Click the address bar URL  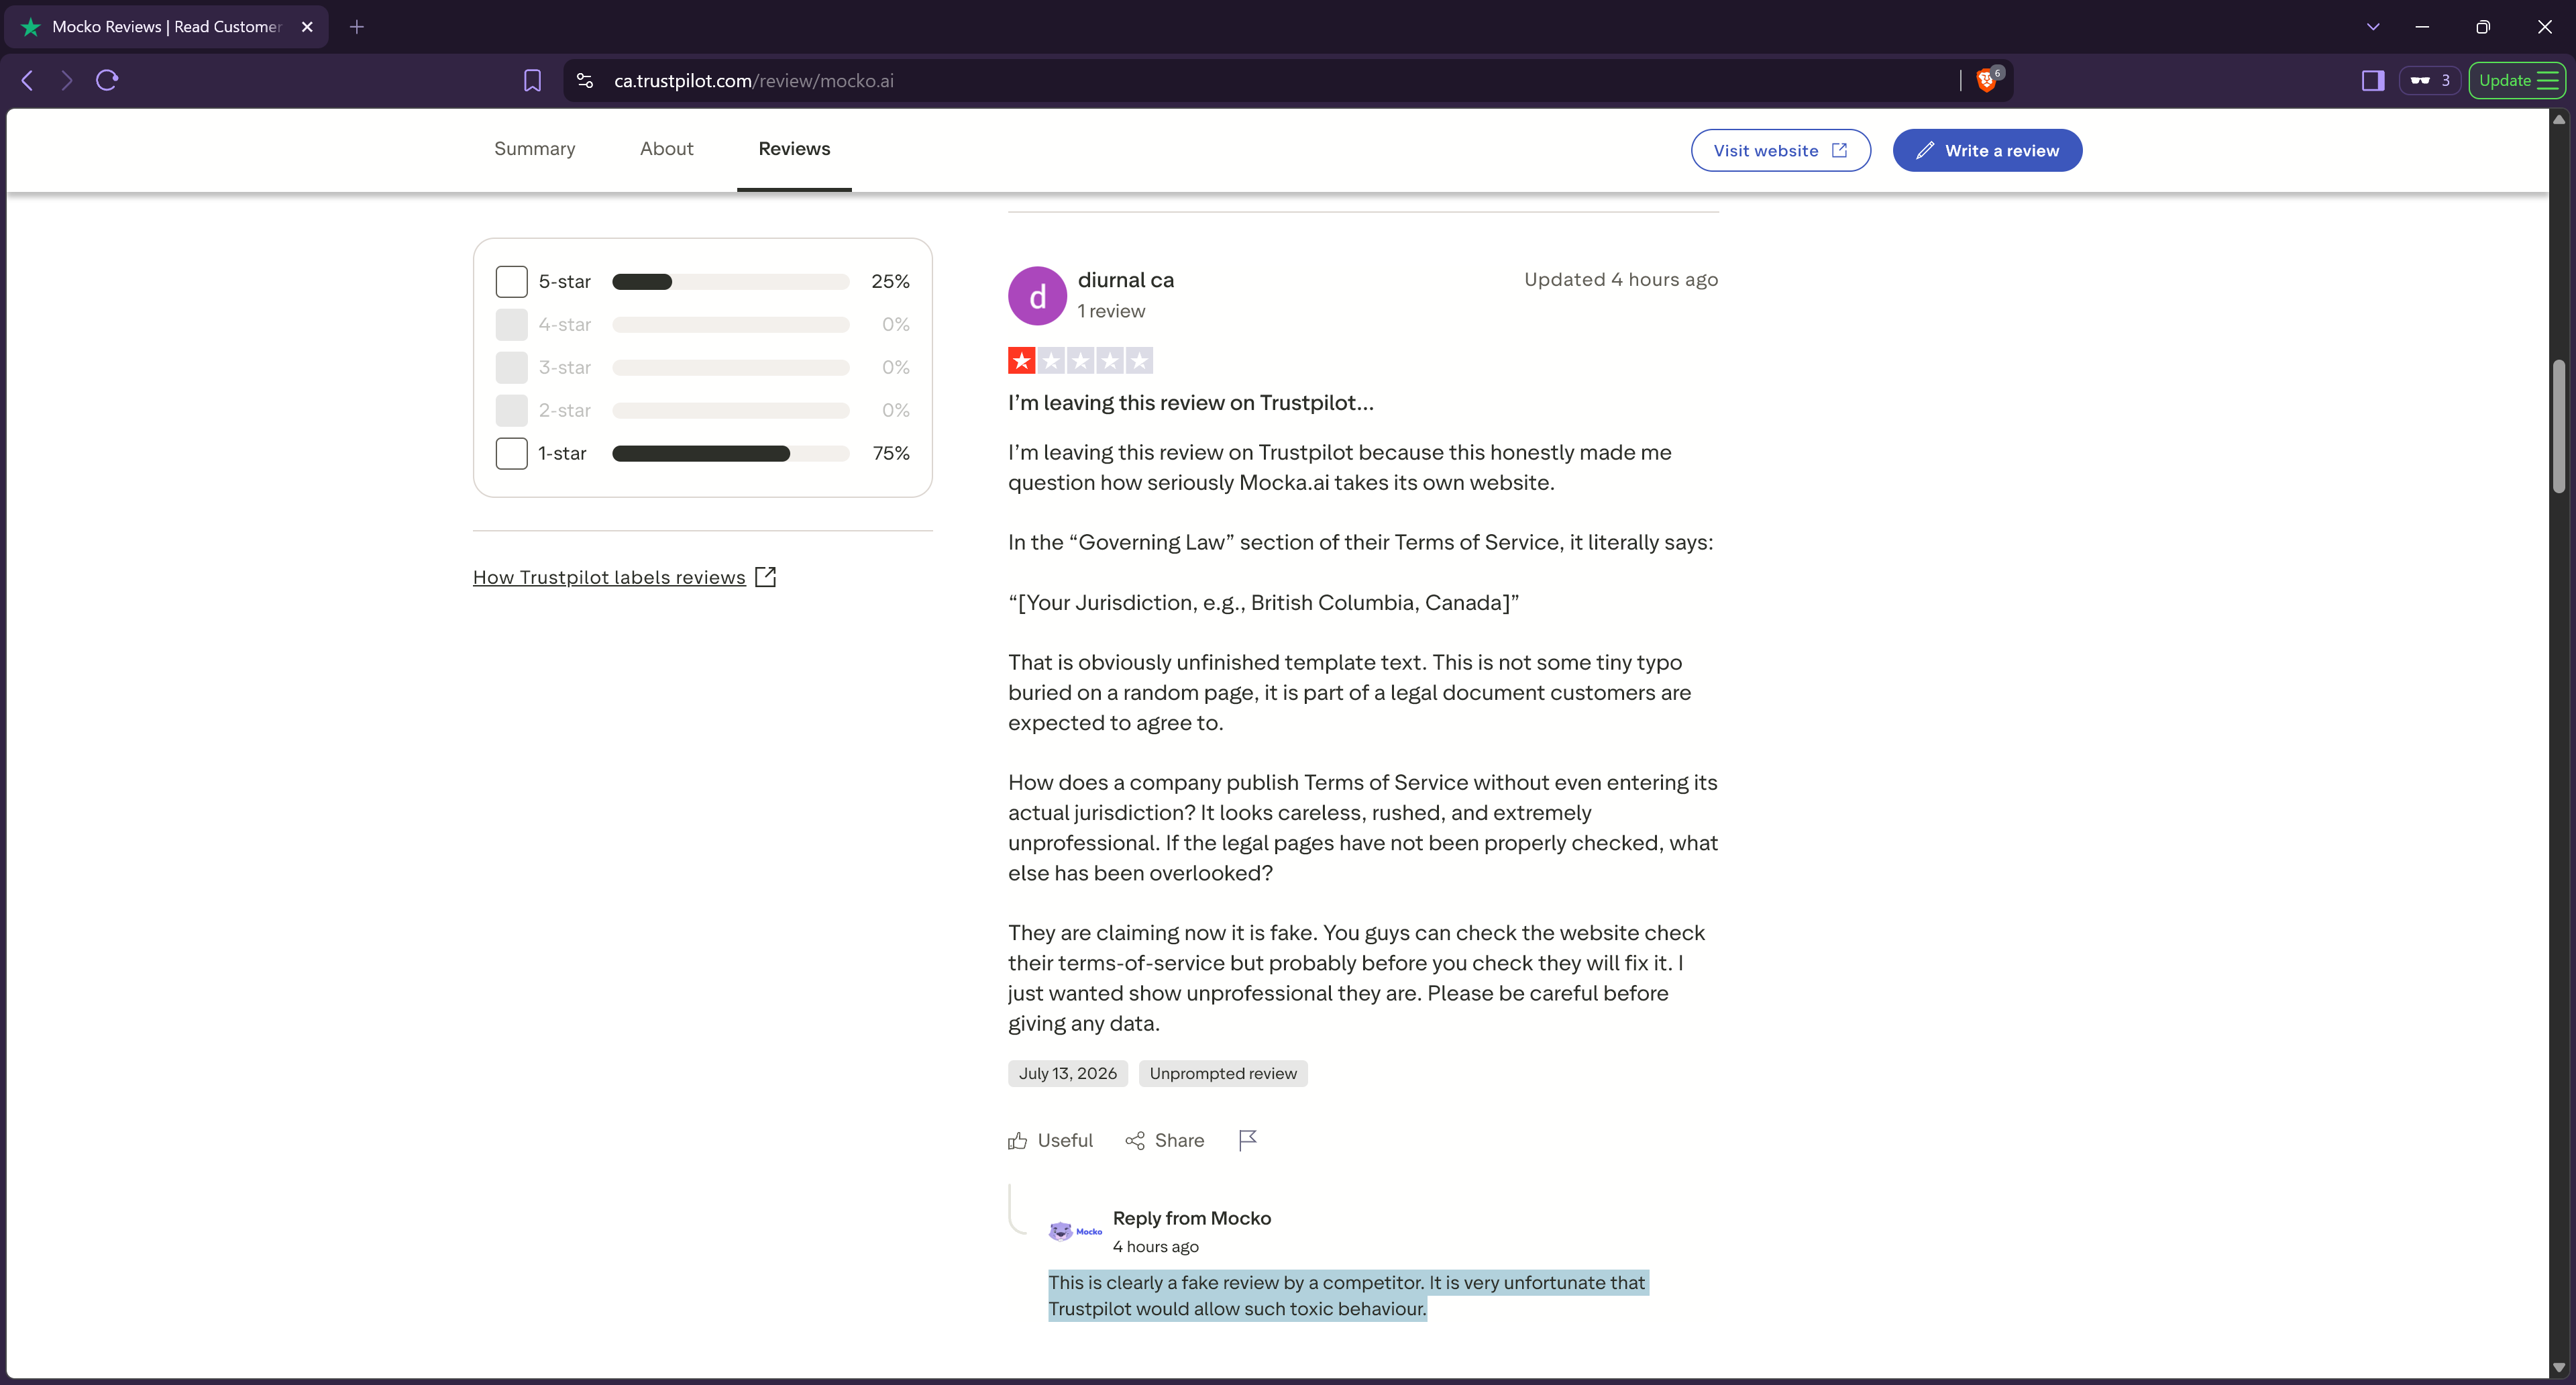(754, 81)
